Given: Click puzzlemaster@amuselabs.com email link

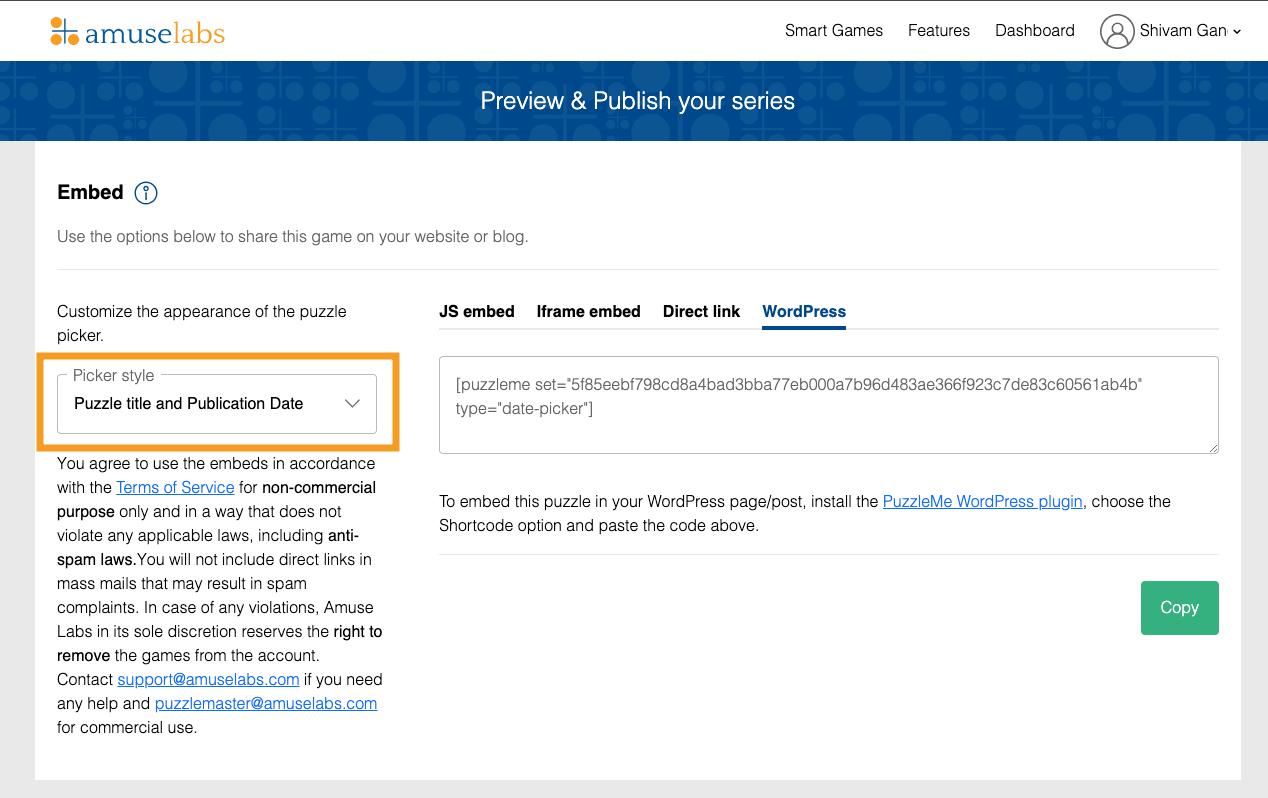Looking at the screenshot, I should [266, 703].
